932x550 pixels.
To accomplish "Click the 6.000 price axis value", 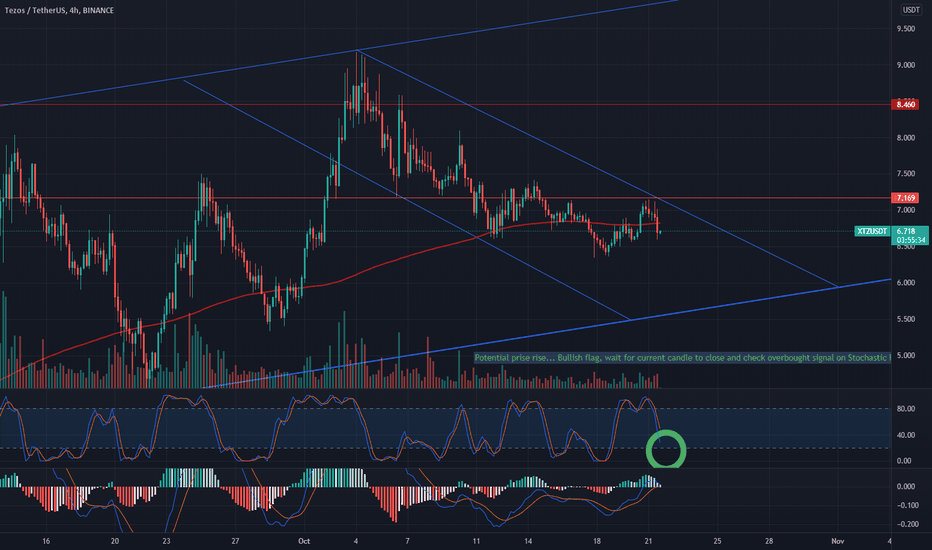I will [905, 283].
